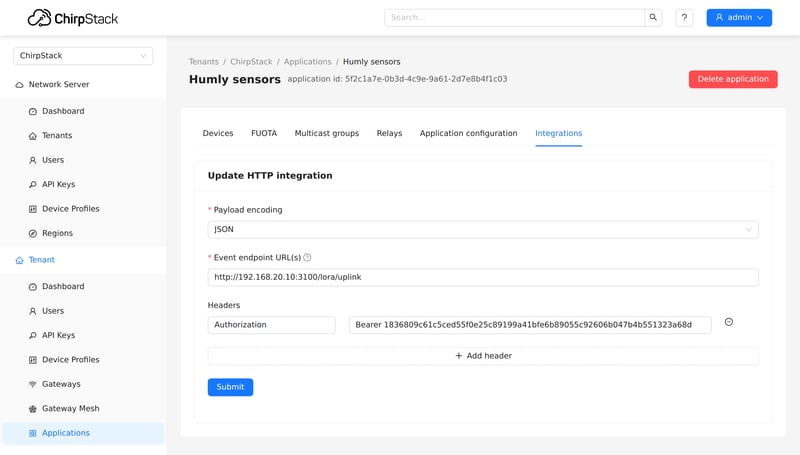Click Network Server Users person icon
Viewport: 800px width, 455px height.
tap(33, 160)
